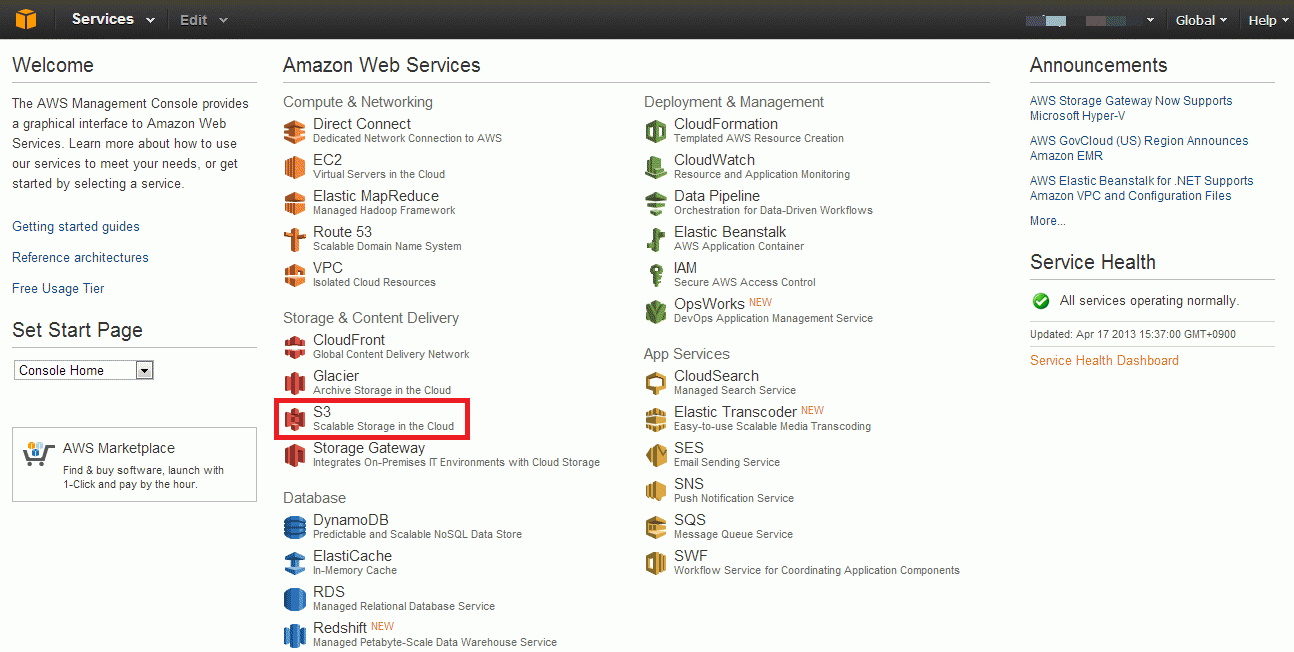Viewport: 1294px width, 652px height.
Task: Open the SQS service link
Action: [690, 520]
